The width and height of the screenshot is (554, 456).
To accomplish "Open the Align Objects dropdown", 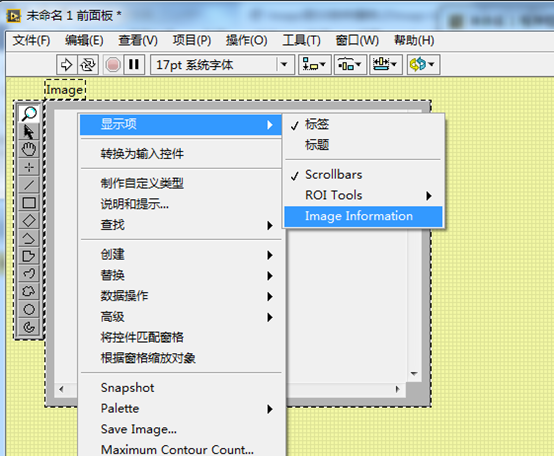I will point(314,65).
